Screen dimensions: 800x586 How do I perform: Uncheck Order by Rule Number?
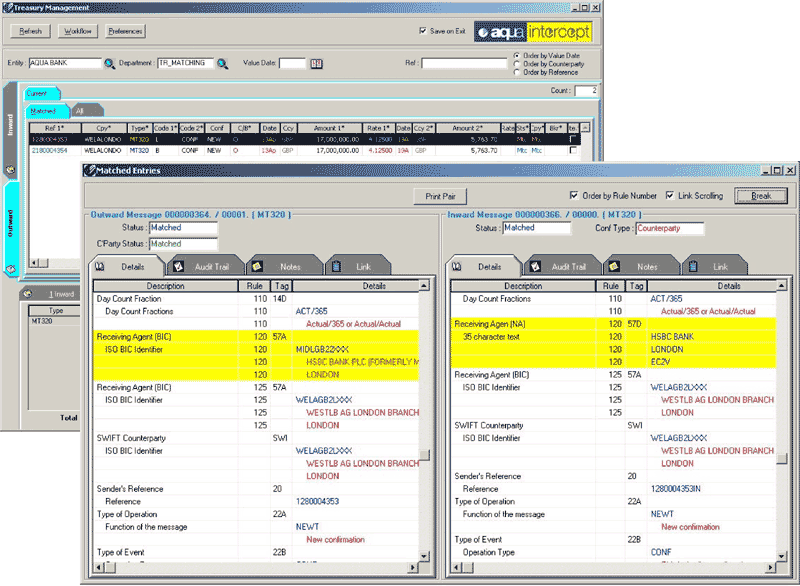(573, 195)
